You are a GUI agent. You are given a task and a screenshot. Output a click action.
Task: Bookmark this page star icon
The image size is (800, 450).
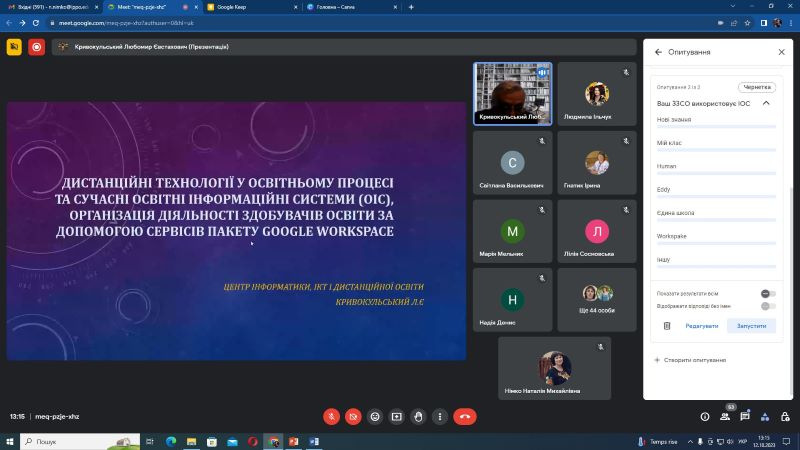747,23
